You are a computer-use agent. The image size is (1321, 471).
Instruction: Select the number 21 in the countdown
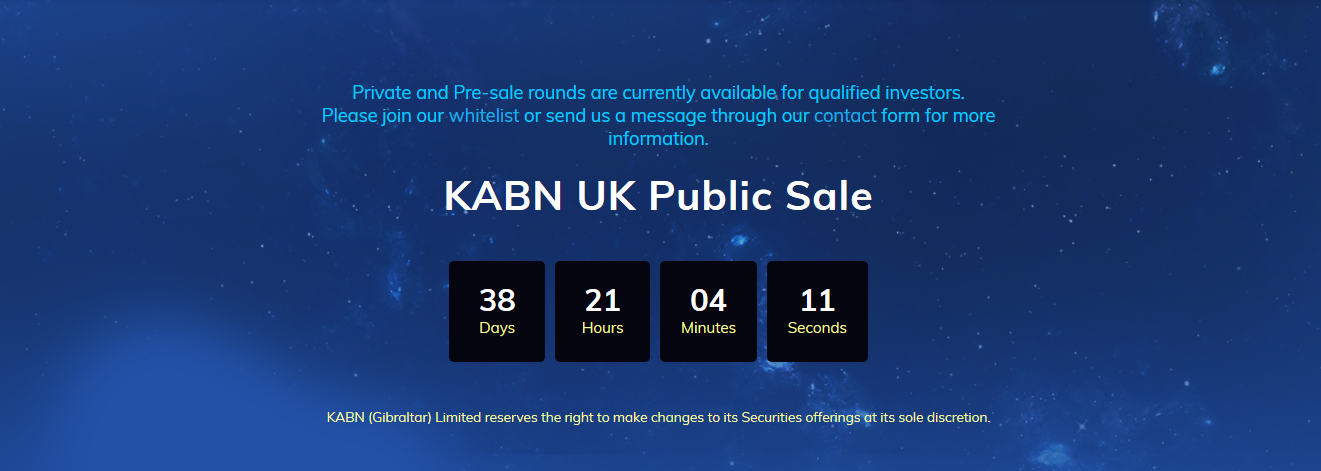pyautogui.click(x=603, y=300)
